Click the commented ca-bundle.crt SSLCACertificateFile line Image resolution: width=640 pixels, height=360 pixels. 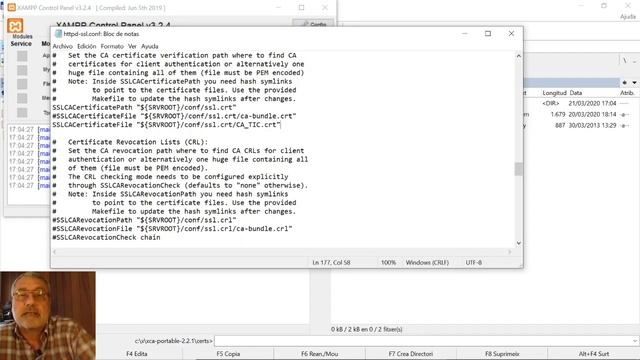174,116
